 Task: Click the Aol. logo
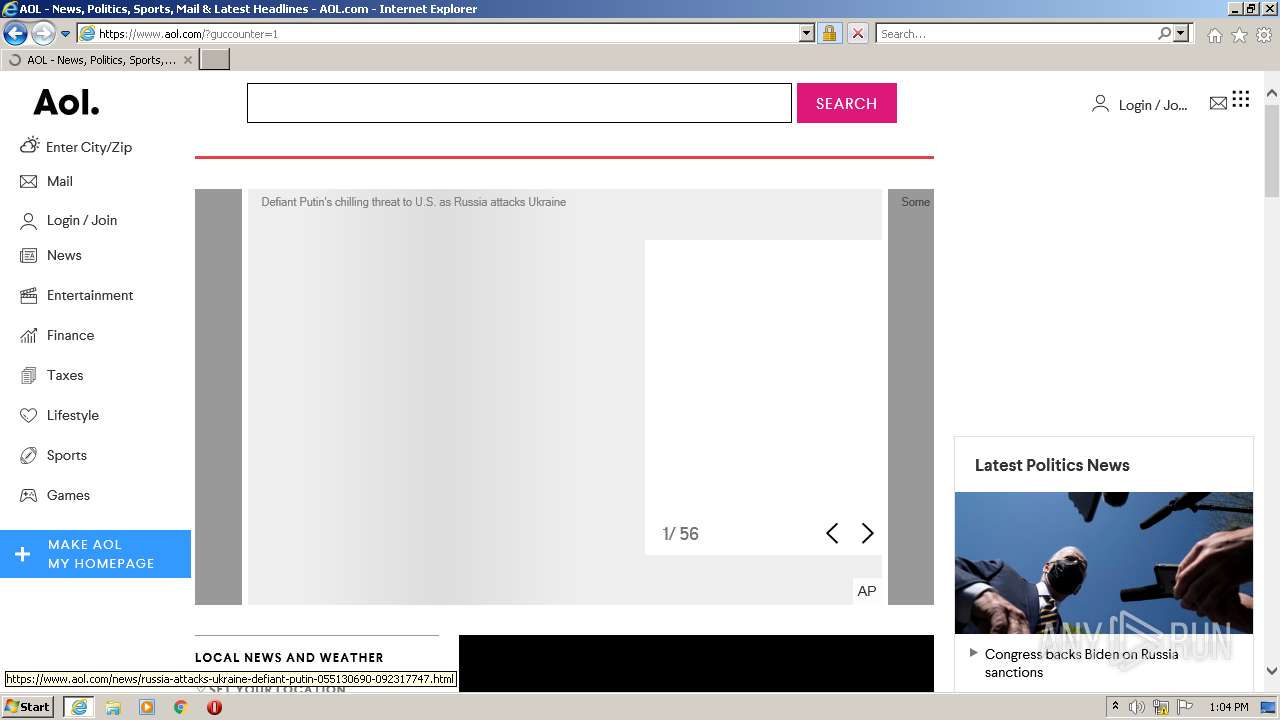[x=66, y=103]
